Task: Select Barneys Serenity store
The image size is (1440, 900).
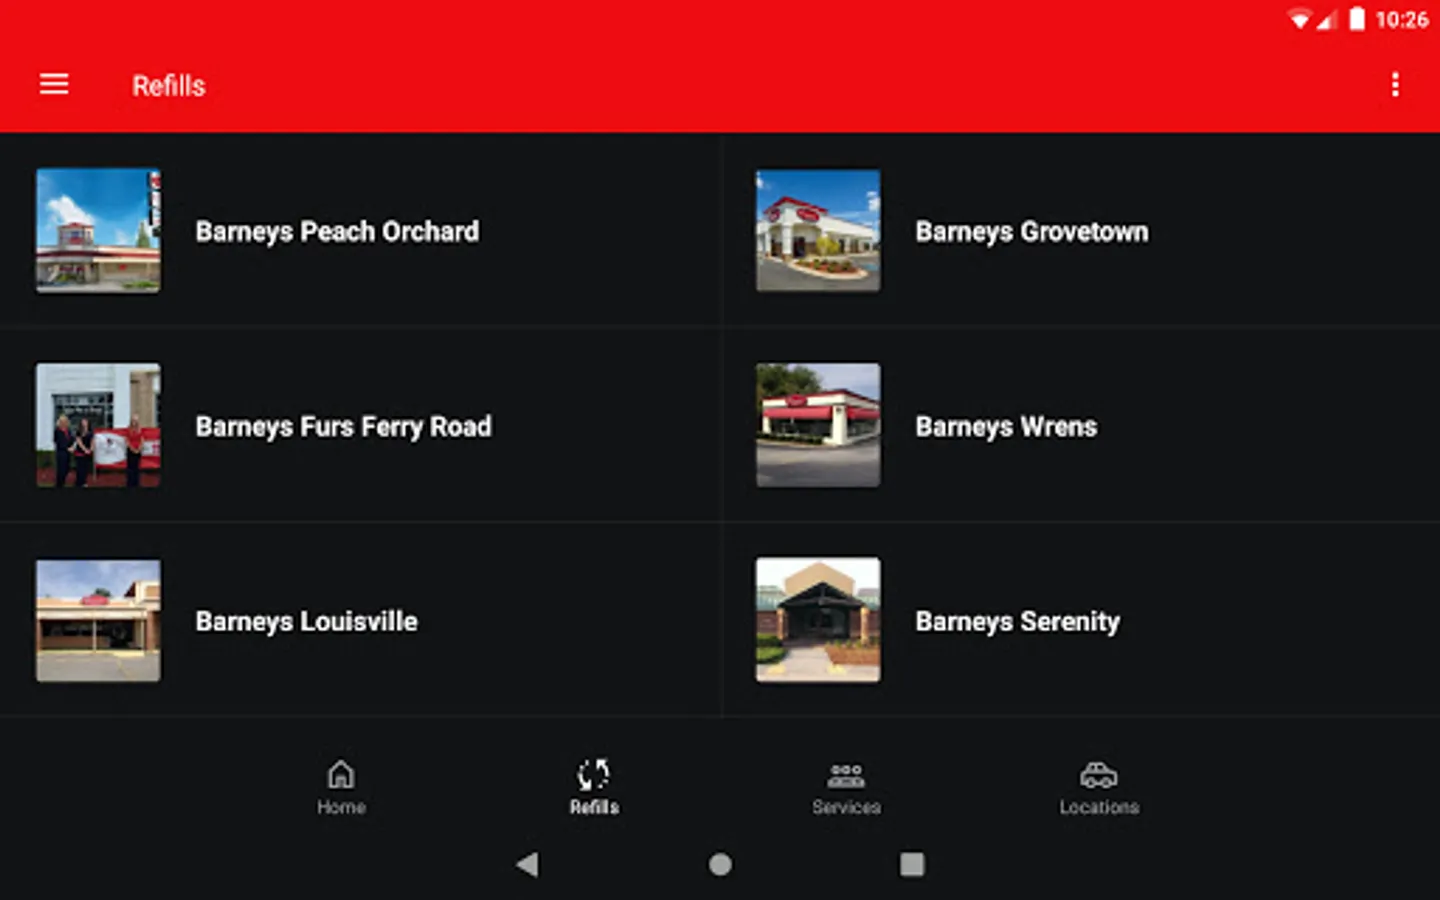Action: [1081, 620]
